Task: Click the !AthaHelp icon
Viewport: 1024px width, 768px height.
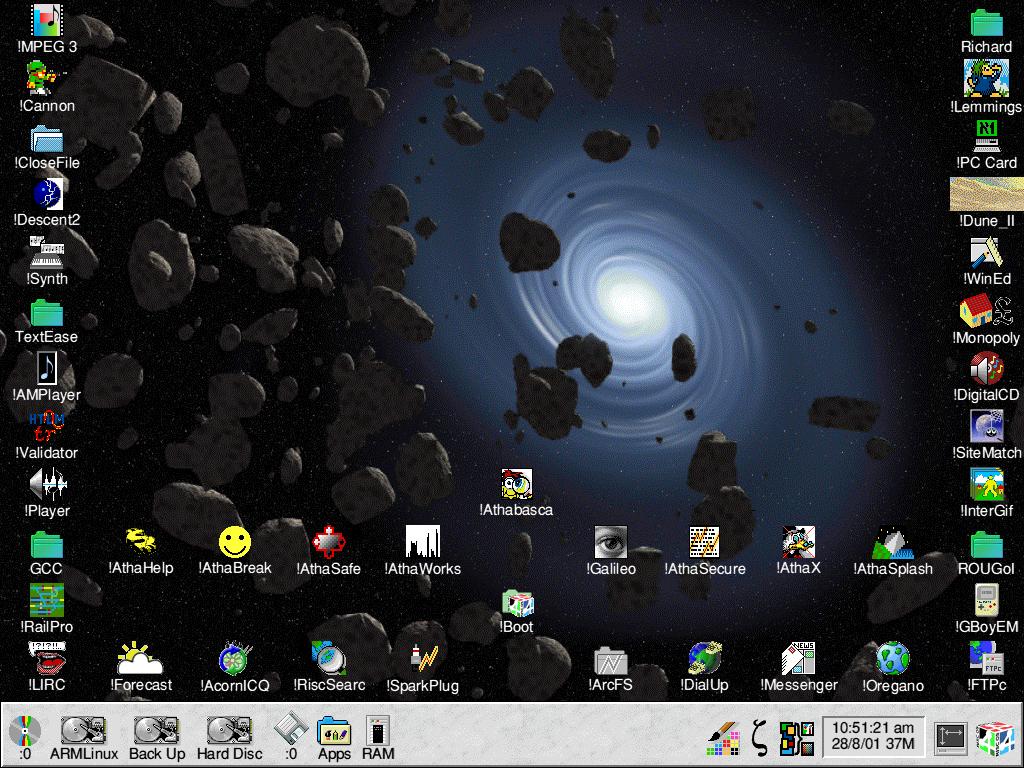Action: 140,541
